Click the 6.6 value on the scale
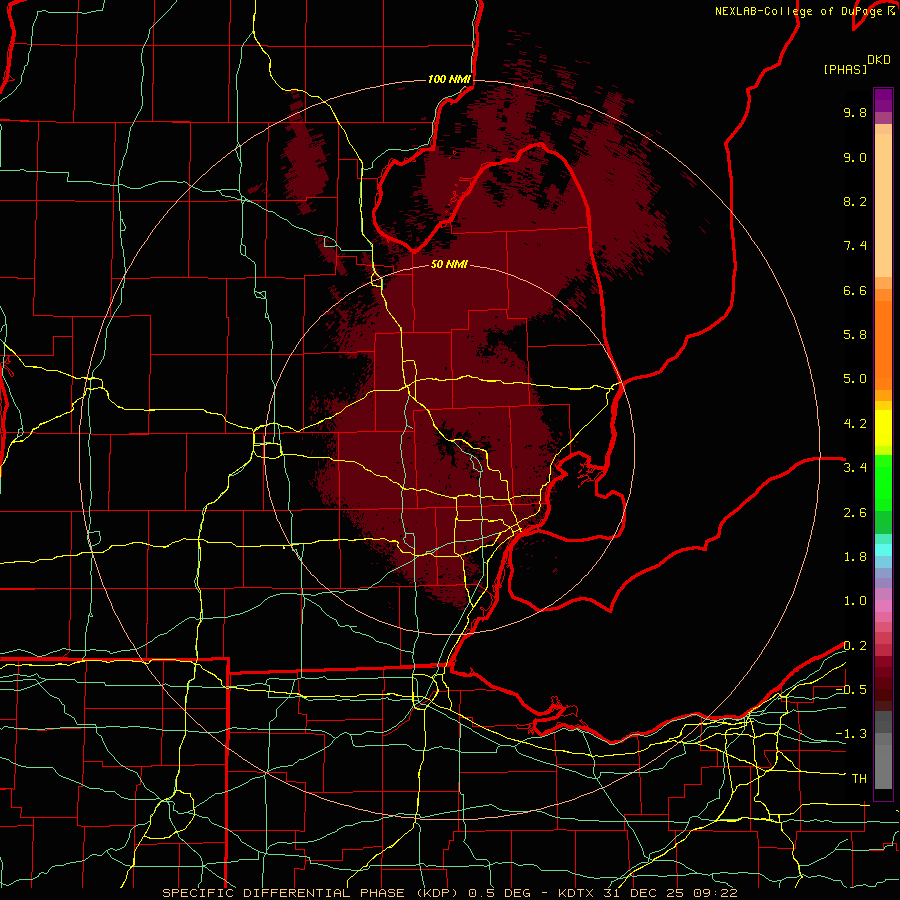The width and height of the screenshot is (900, 900). point(855,290)
